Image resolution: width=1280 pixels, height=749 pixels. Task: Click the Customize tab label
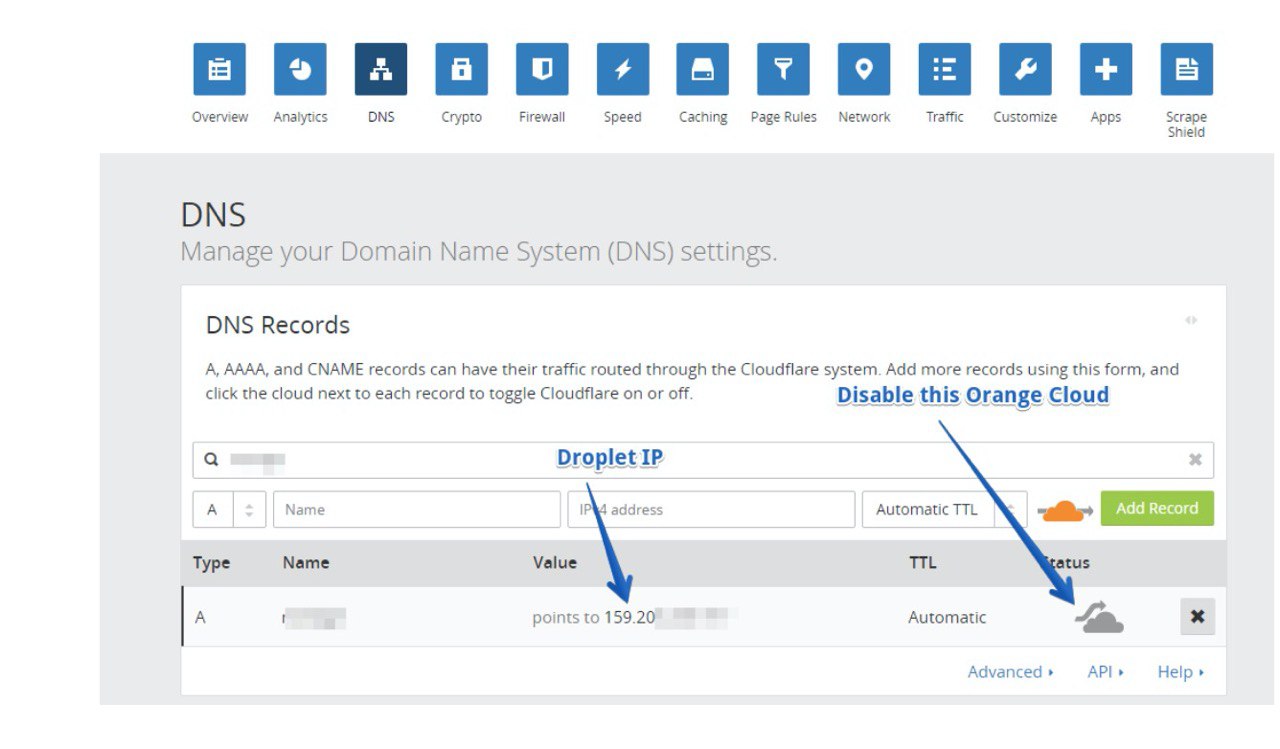(1025, 117)
